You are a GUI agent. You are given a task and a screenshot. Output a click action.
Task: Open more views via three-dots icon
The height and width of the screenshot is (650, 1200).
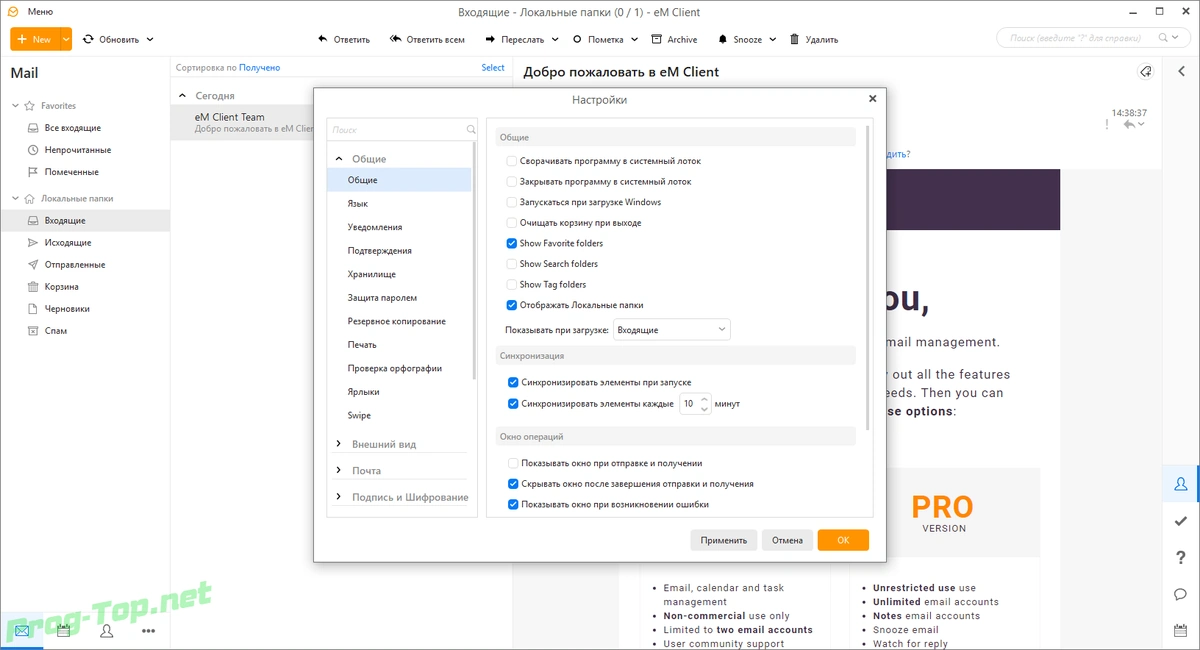pos(148,631)
